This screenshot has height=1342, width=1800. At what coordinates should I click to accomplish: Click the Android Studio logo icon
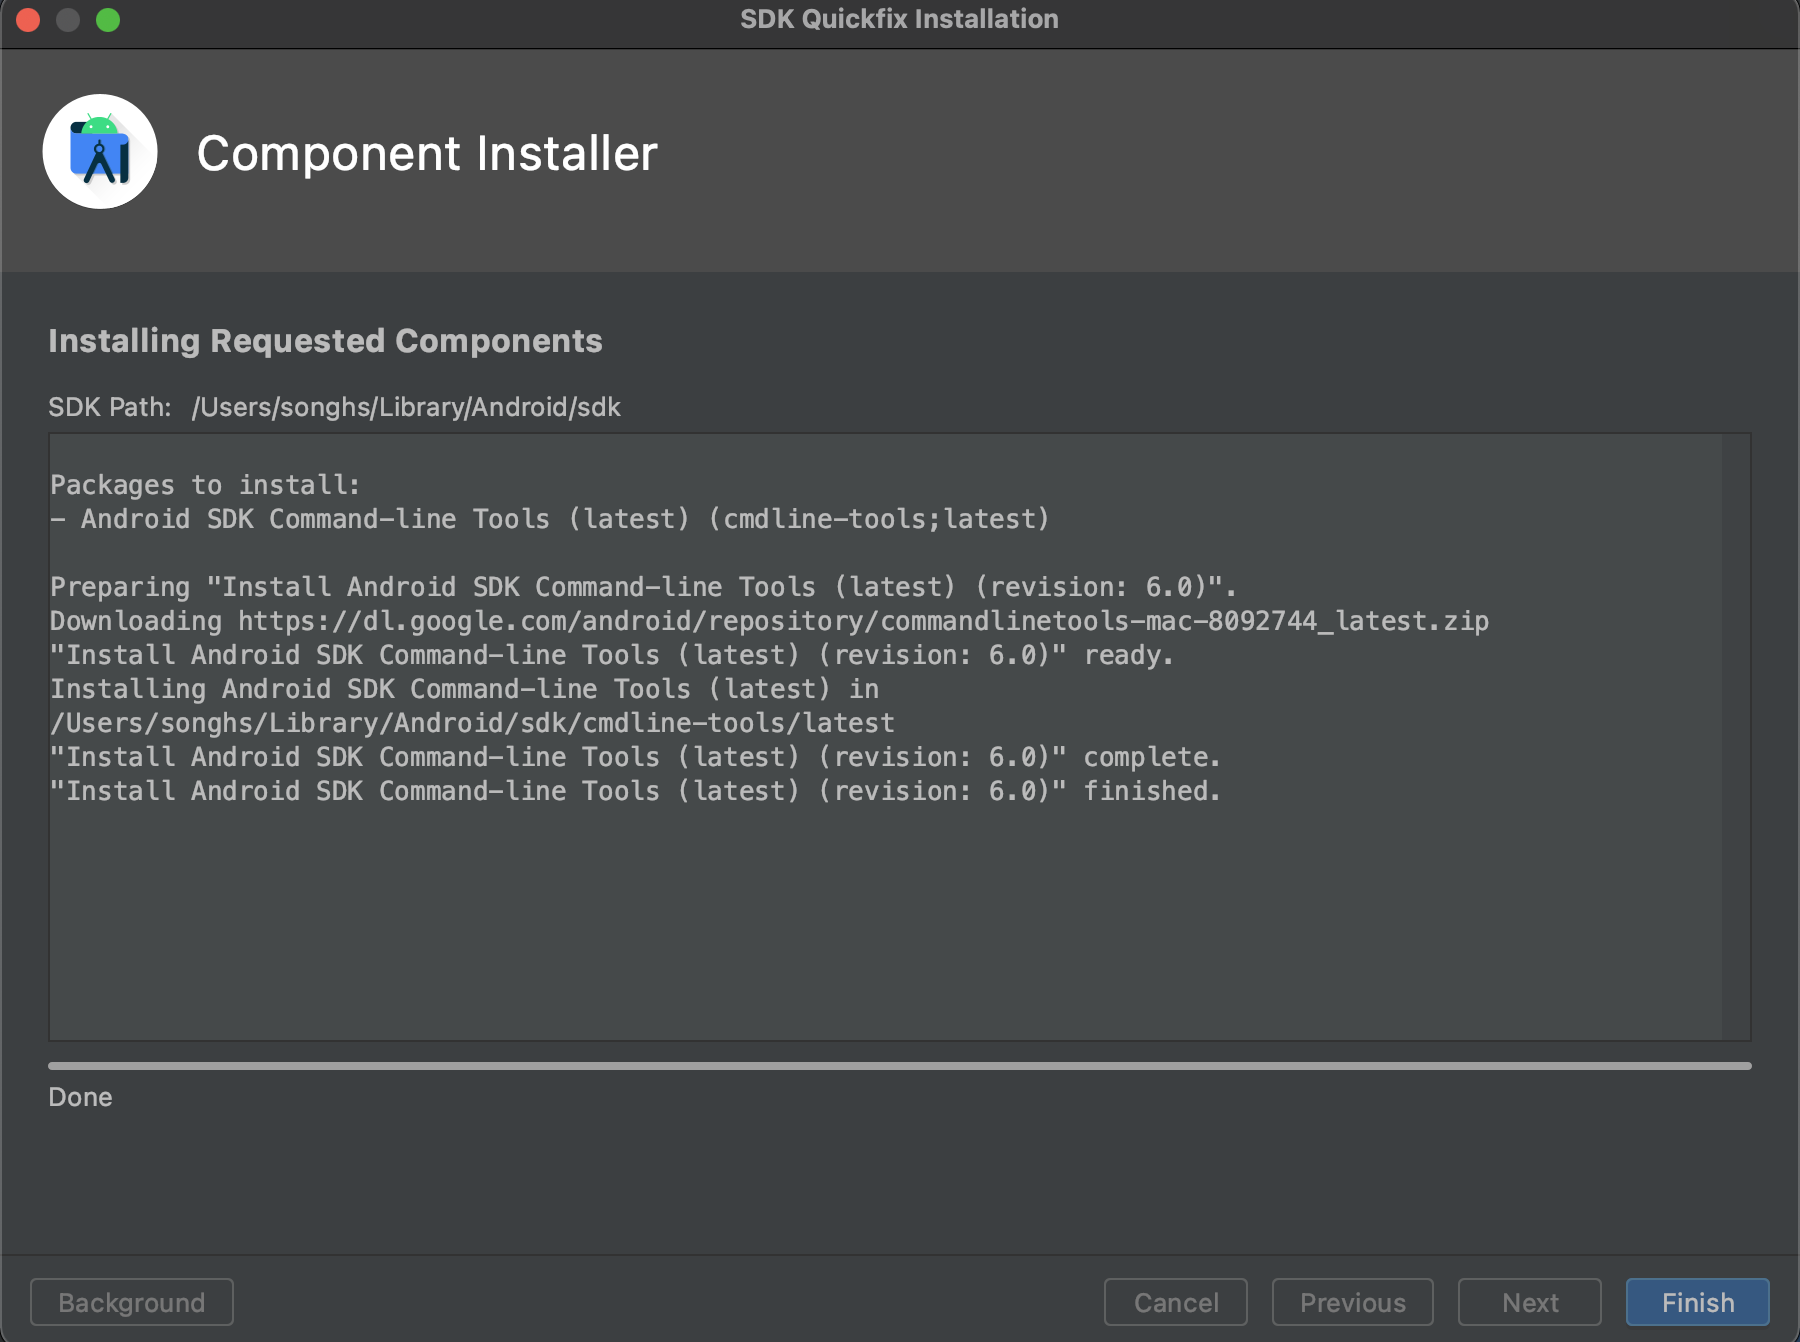[x=100, y=152]
